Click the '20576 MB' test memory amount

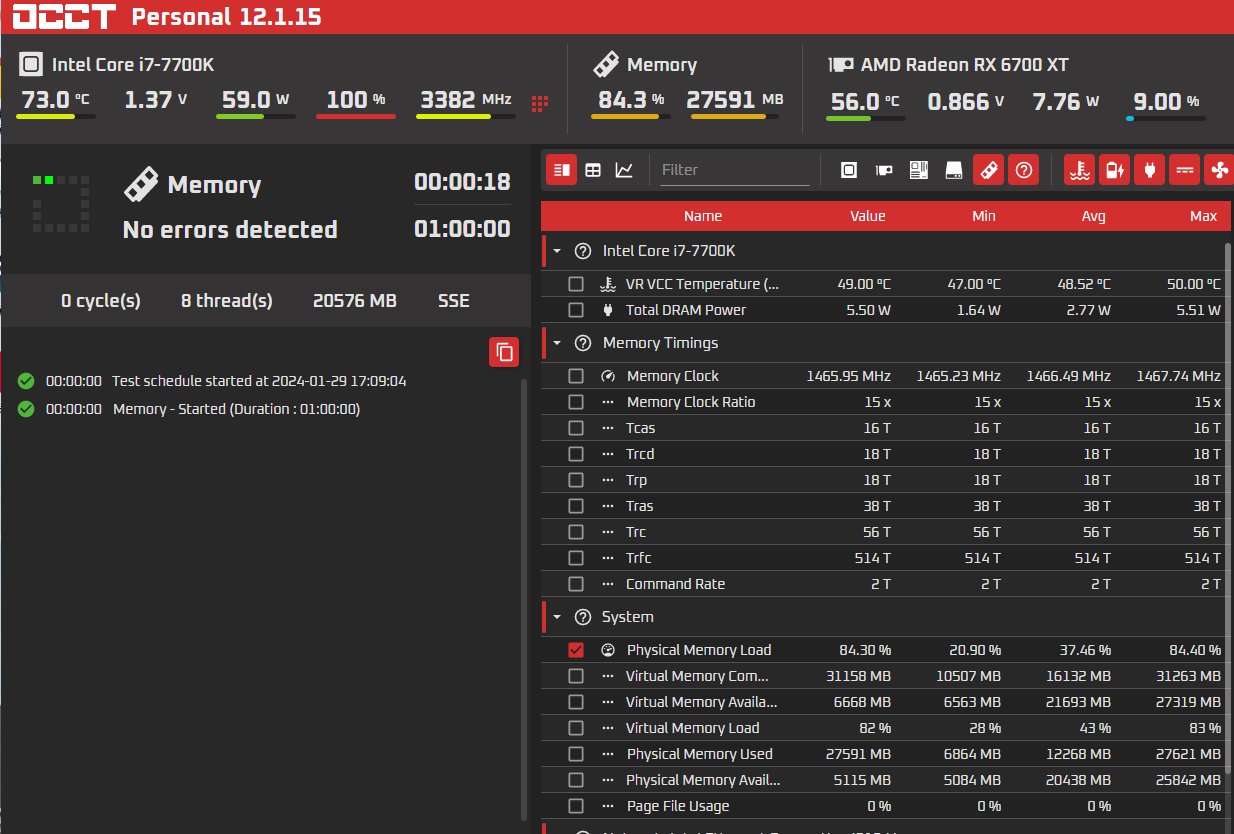click(x=355, y=301)
